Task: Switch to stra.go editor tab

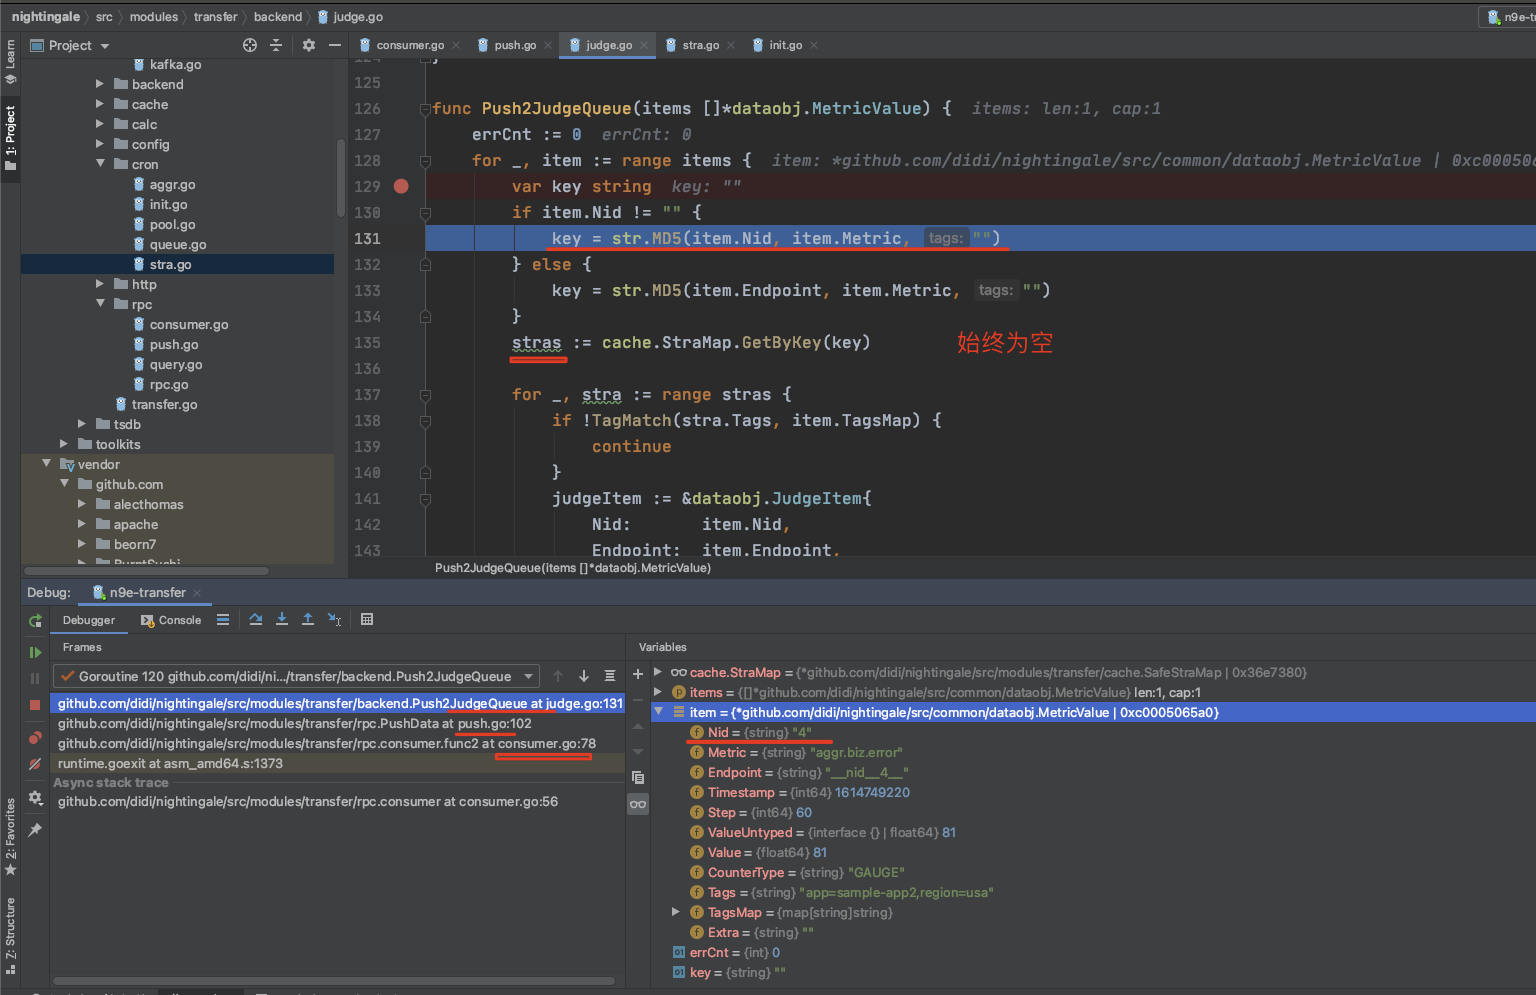Action: point(701,45)
